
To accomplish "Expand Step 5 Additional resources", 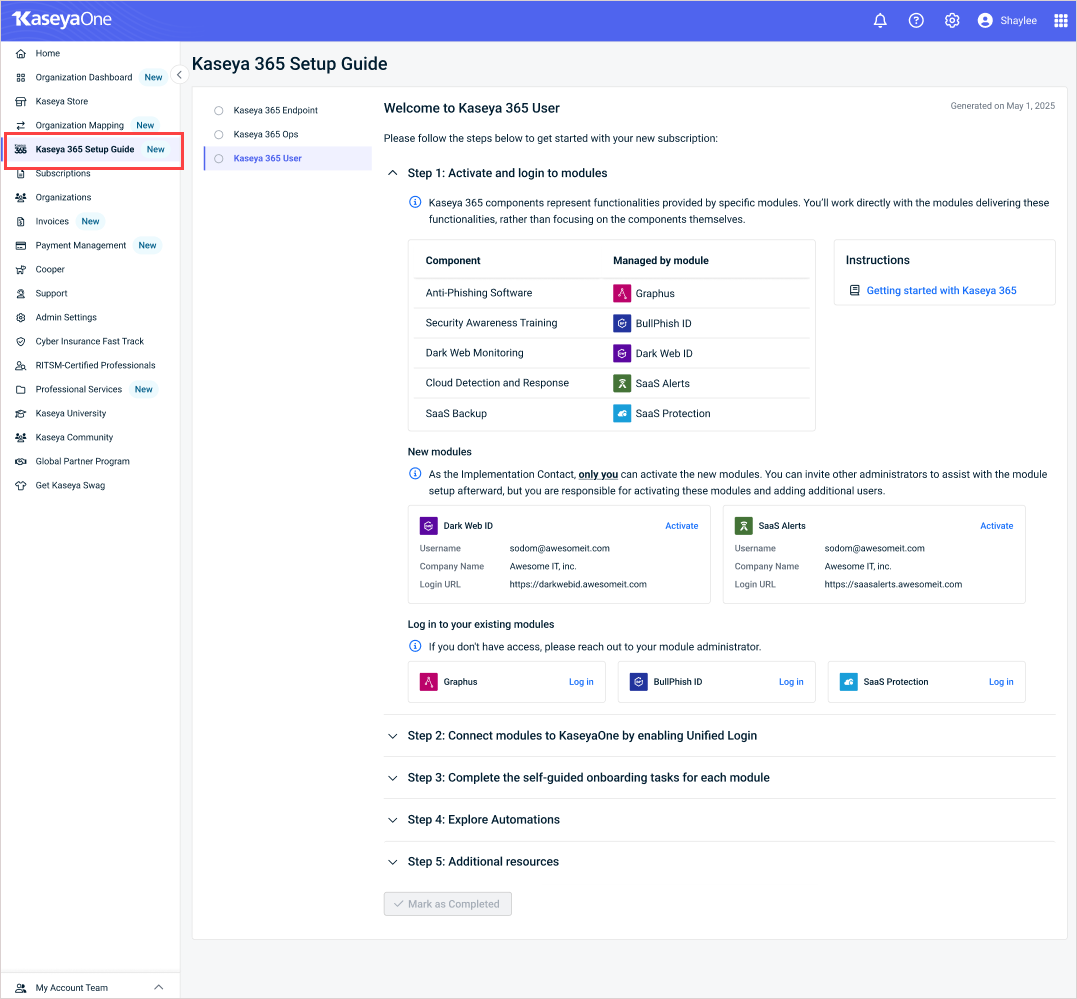I will (x=392, y=862).
